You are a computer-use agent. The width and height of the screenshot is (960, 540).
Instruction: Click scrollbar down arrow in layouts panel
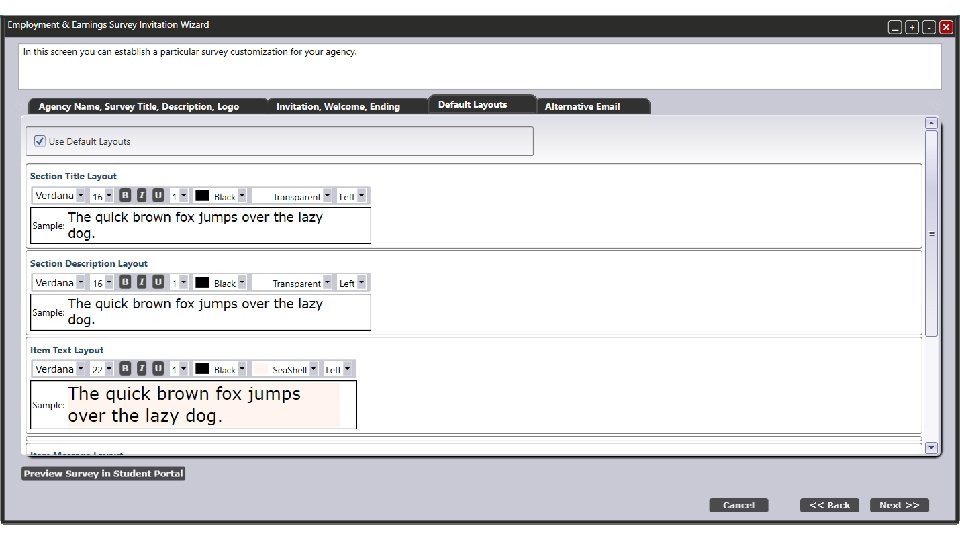(x=931, y=448)
